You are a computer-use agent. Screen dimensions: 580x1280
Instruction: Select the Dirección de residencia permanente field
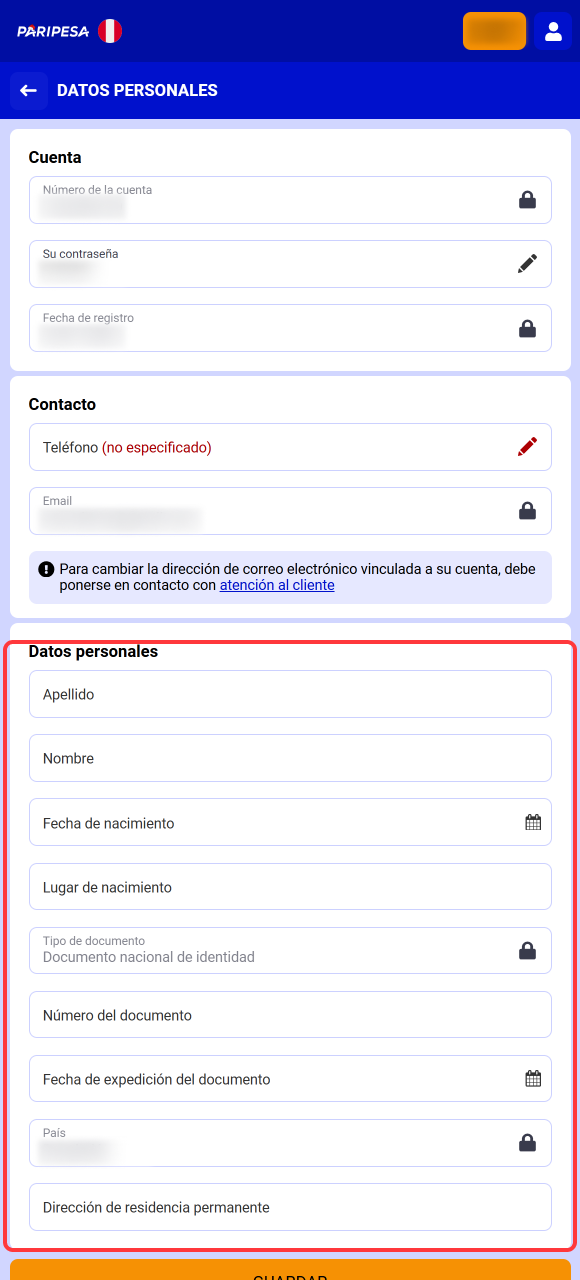point(290,1207)
